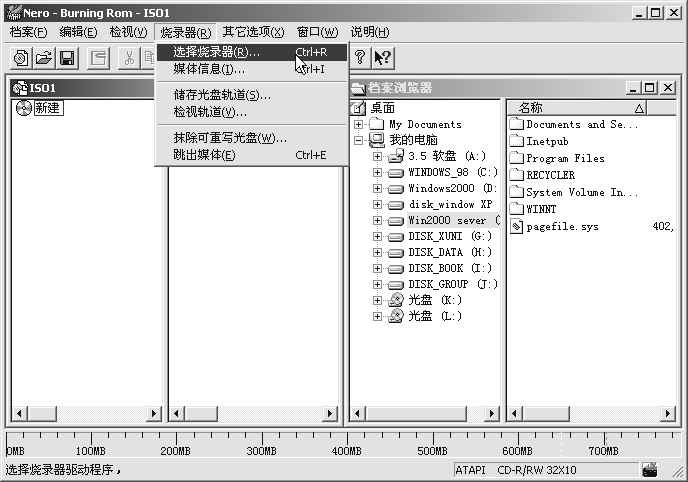Click the context help arrow-question icon

coord(383,58)
